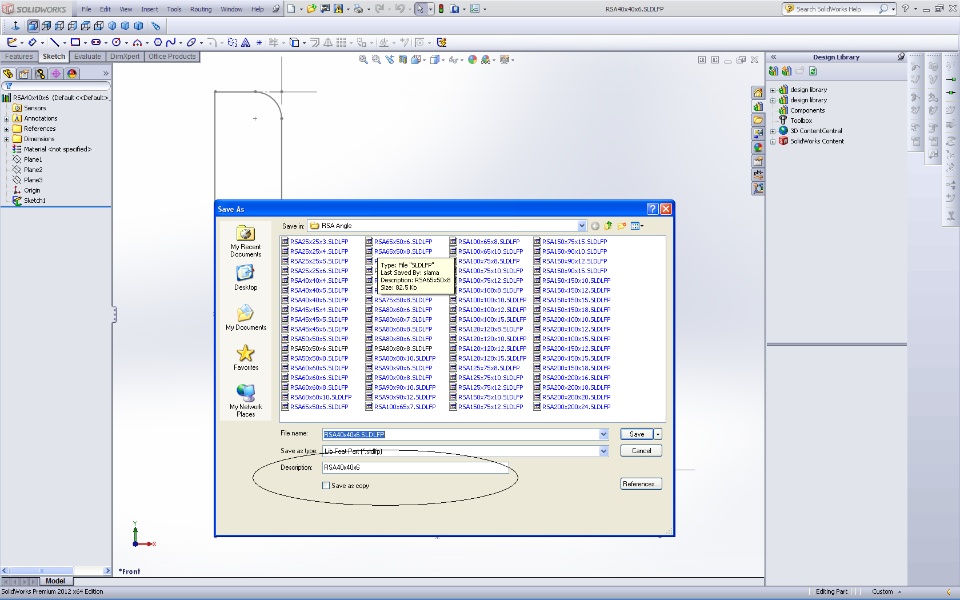Click the Rebuild traffic light icon
960x600 pixels.
pos(441,9)
